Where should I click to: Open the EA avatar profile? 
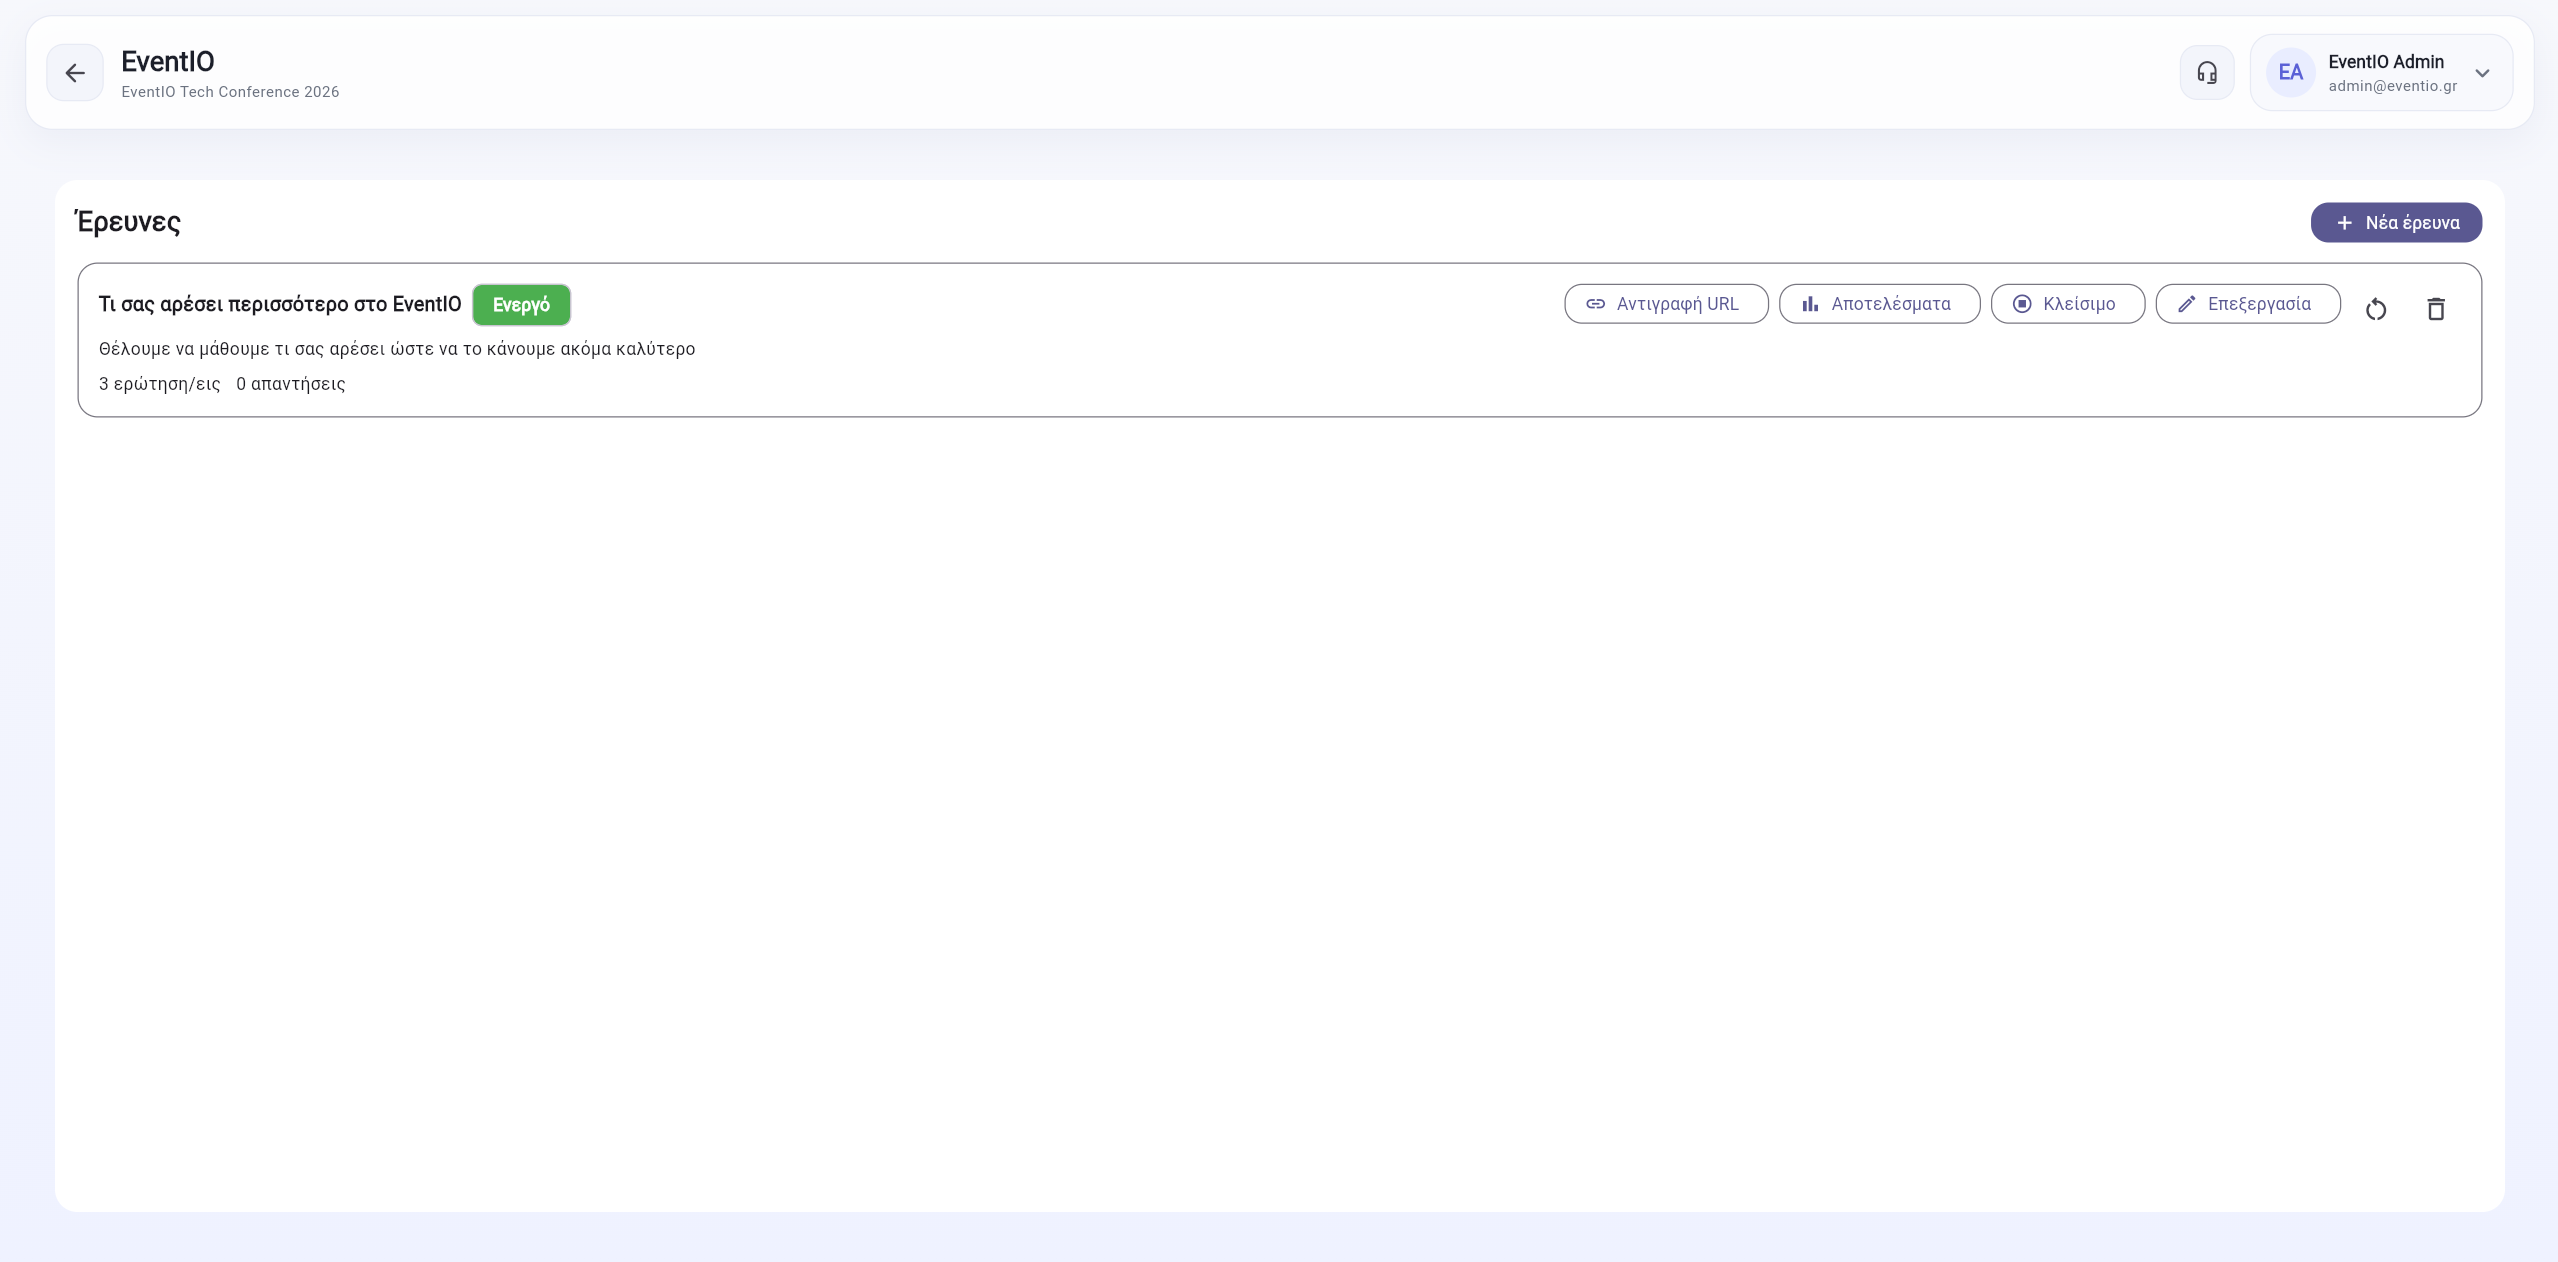click(2290, 73)
